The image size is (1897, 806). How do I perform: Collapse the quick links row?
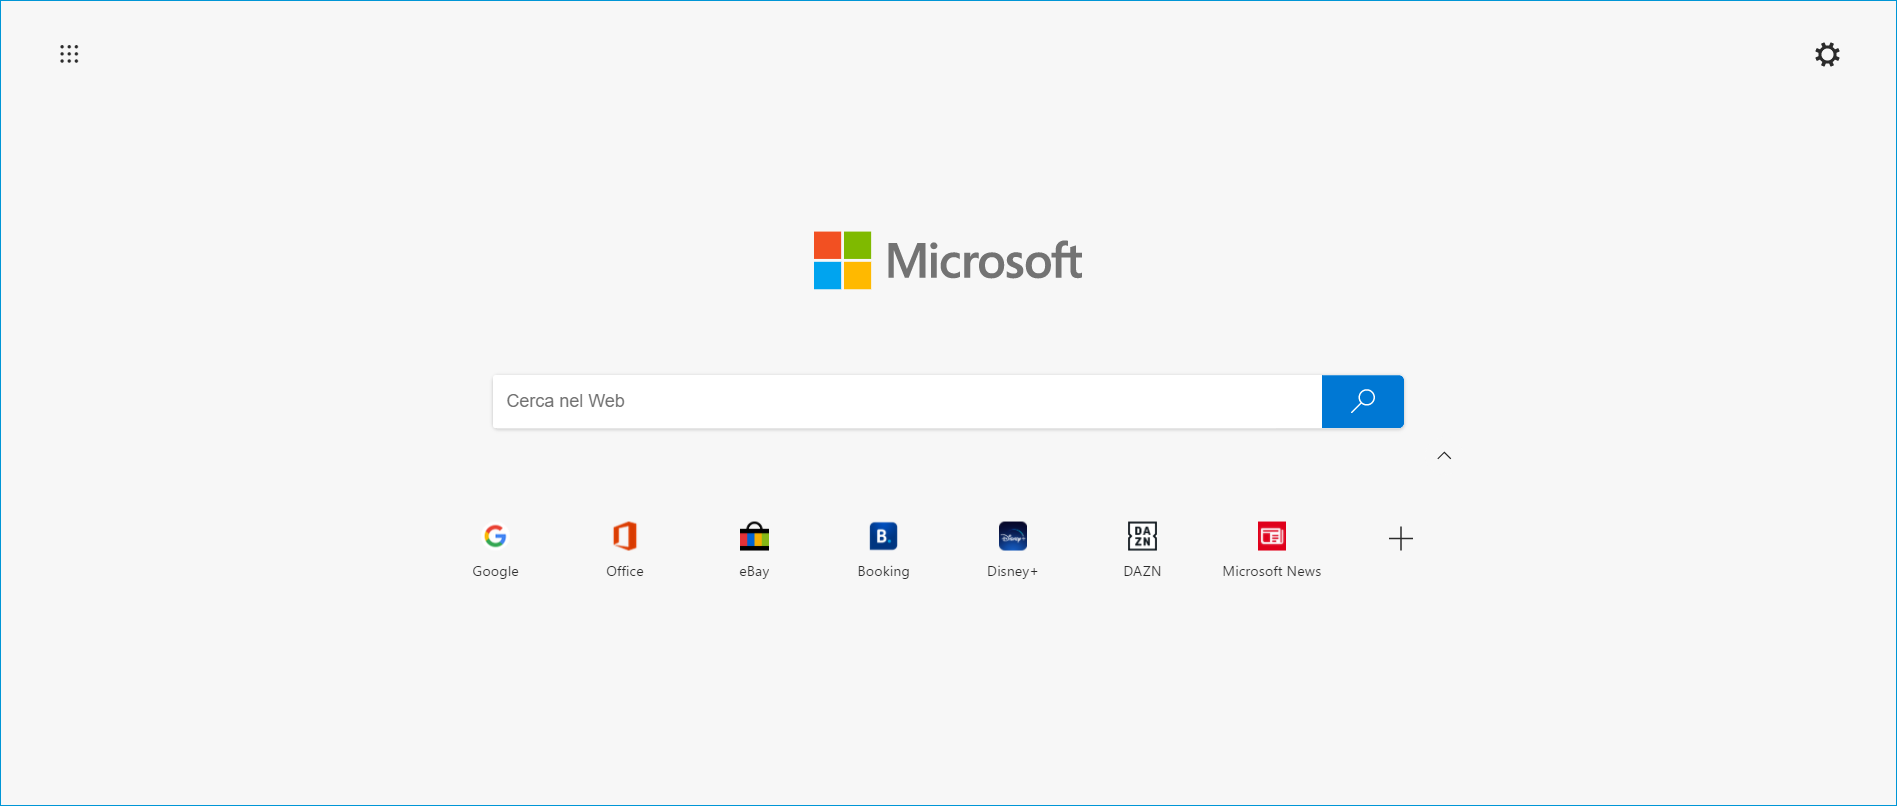pos(1444,456)
